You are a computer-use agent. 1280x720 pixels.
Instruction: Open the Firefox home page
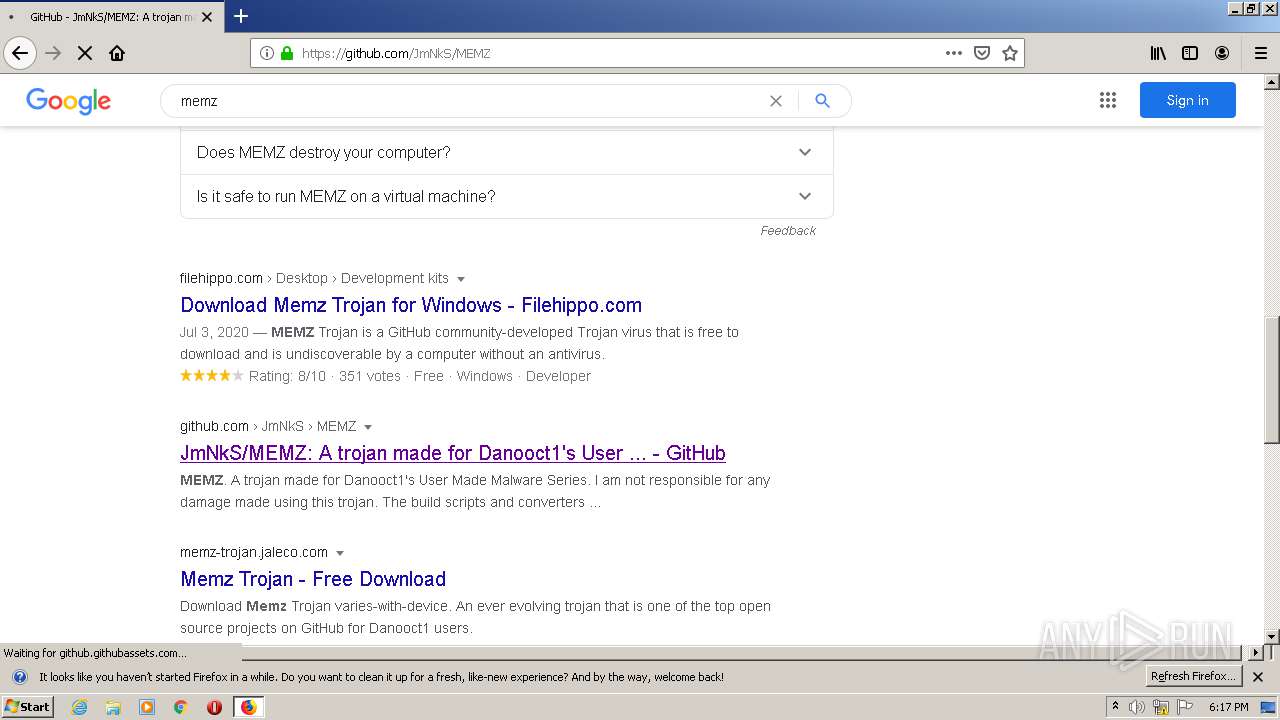pos(117,53)
